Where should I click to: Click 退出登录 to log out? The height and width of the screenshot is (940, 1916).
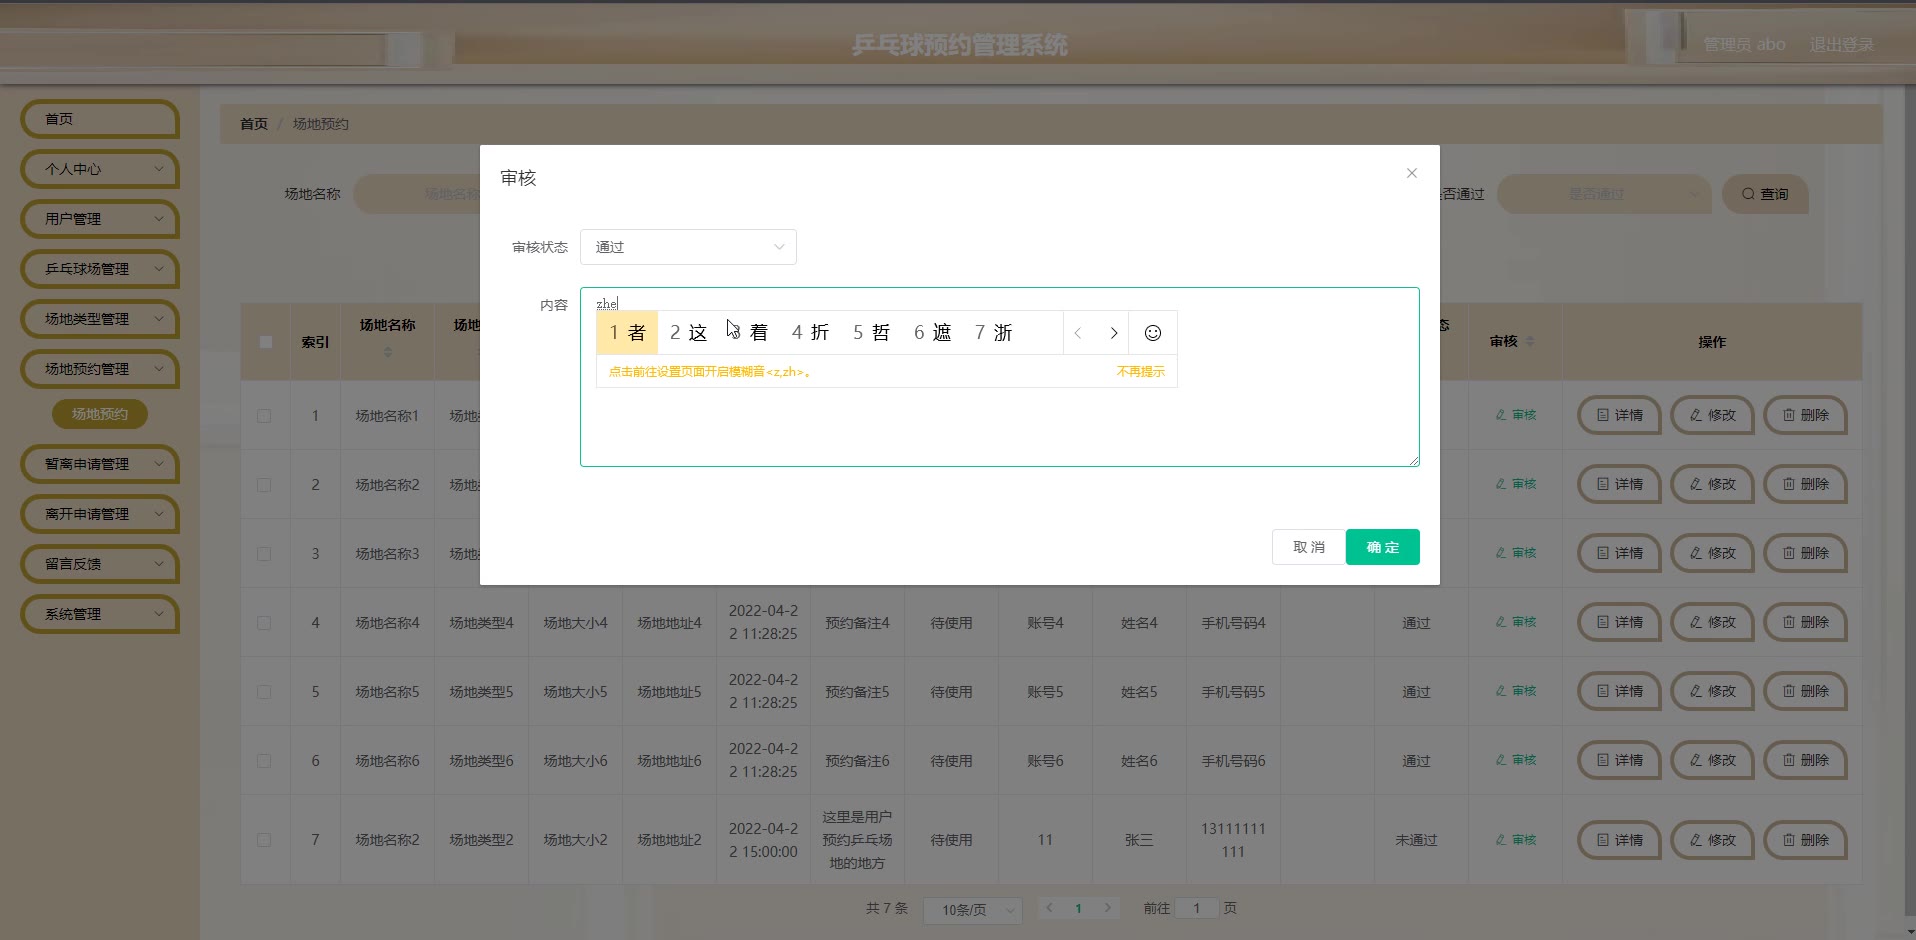pos(1841,45)
